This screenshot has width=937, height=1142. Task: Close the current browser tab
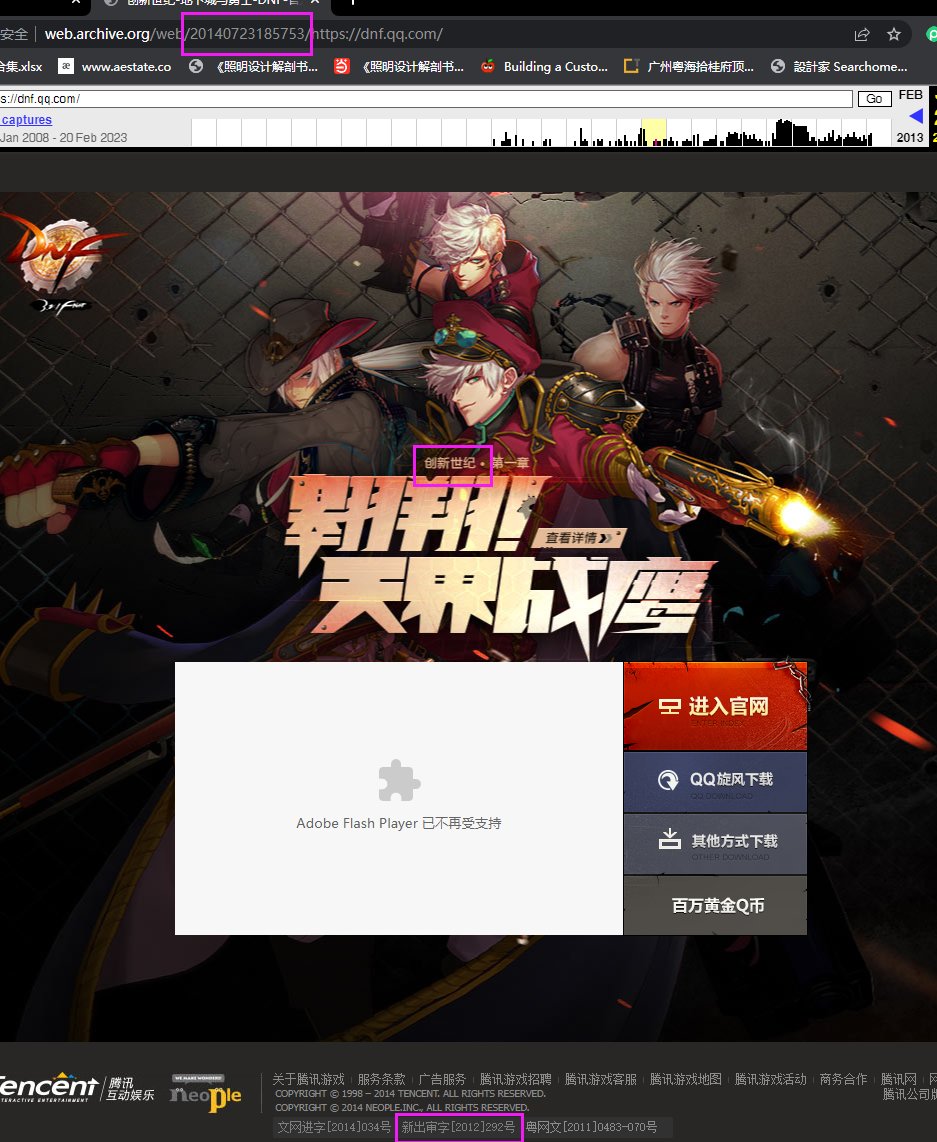coord(315,2)
